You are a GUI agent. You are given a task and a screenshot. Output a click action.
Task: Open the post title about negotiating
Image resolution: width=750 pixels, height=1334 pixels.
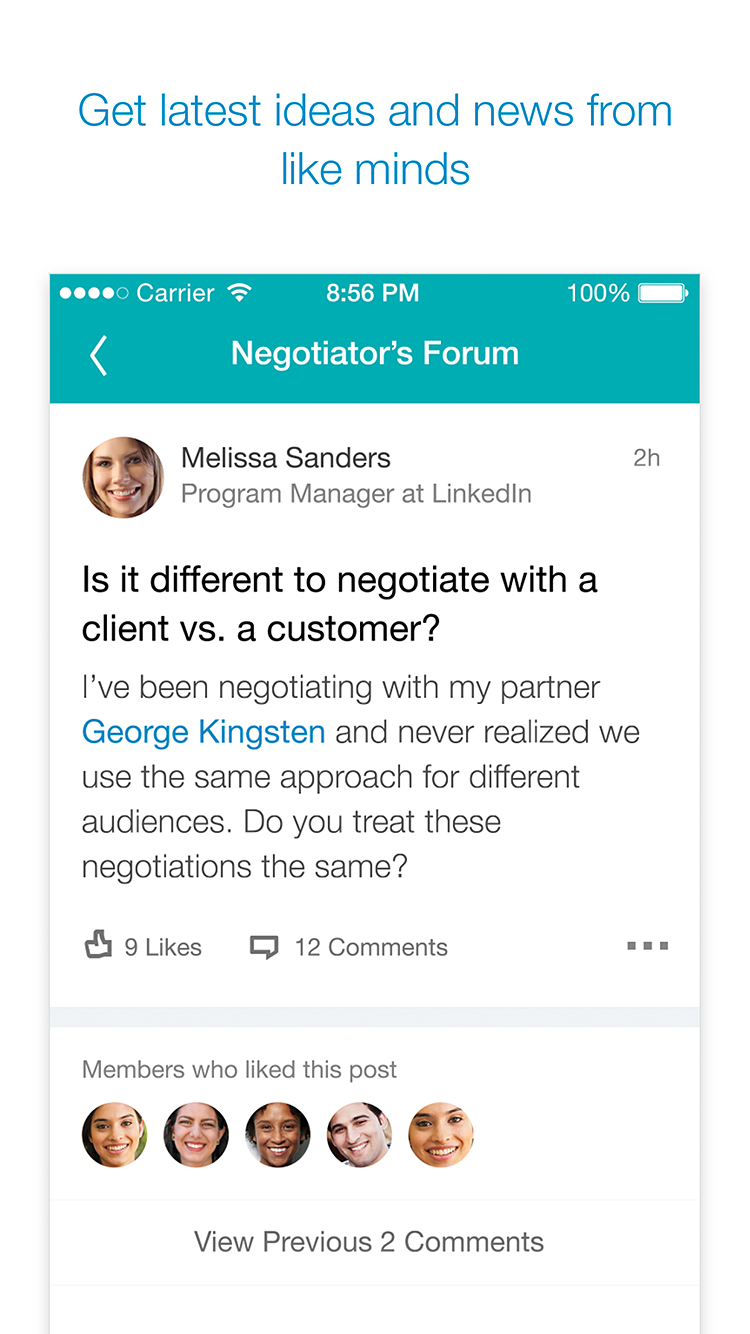(x=340, y=603)
